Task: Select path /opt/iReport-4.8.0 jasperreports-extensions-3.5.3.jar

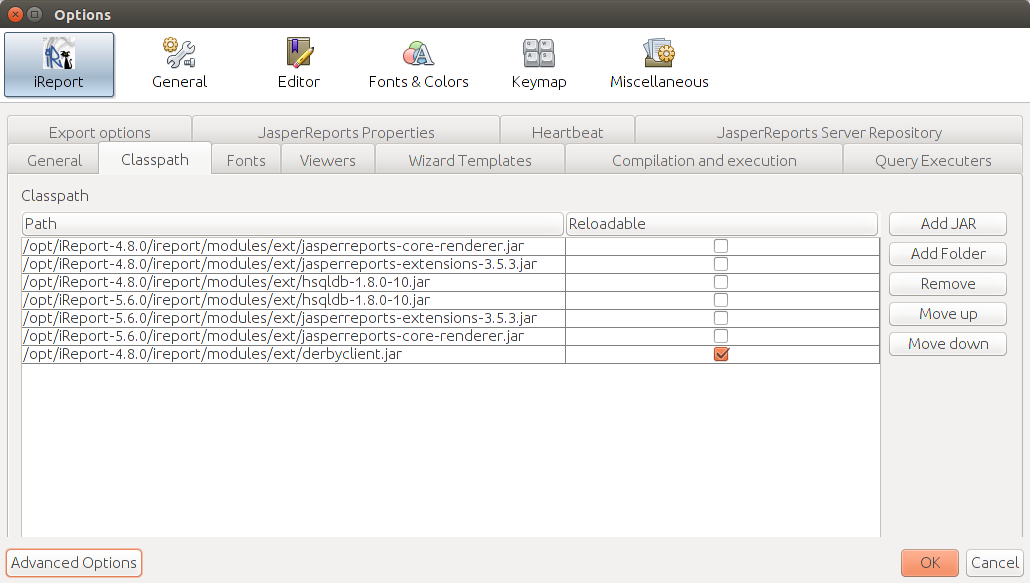Action: coord(294,264)
